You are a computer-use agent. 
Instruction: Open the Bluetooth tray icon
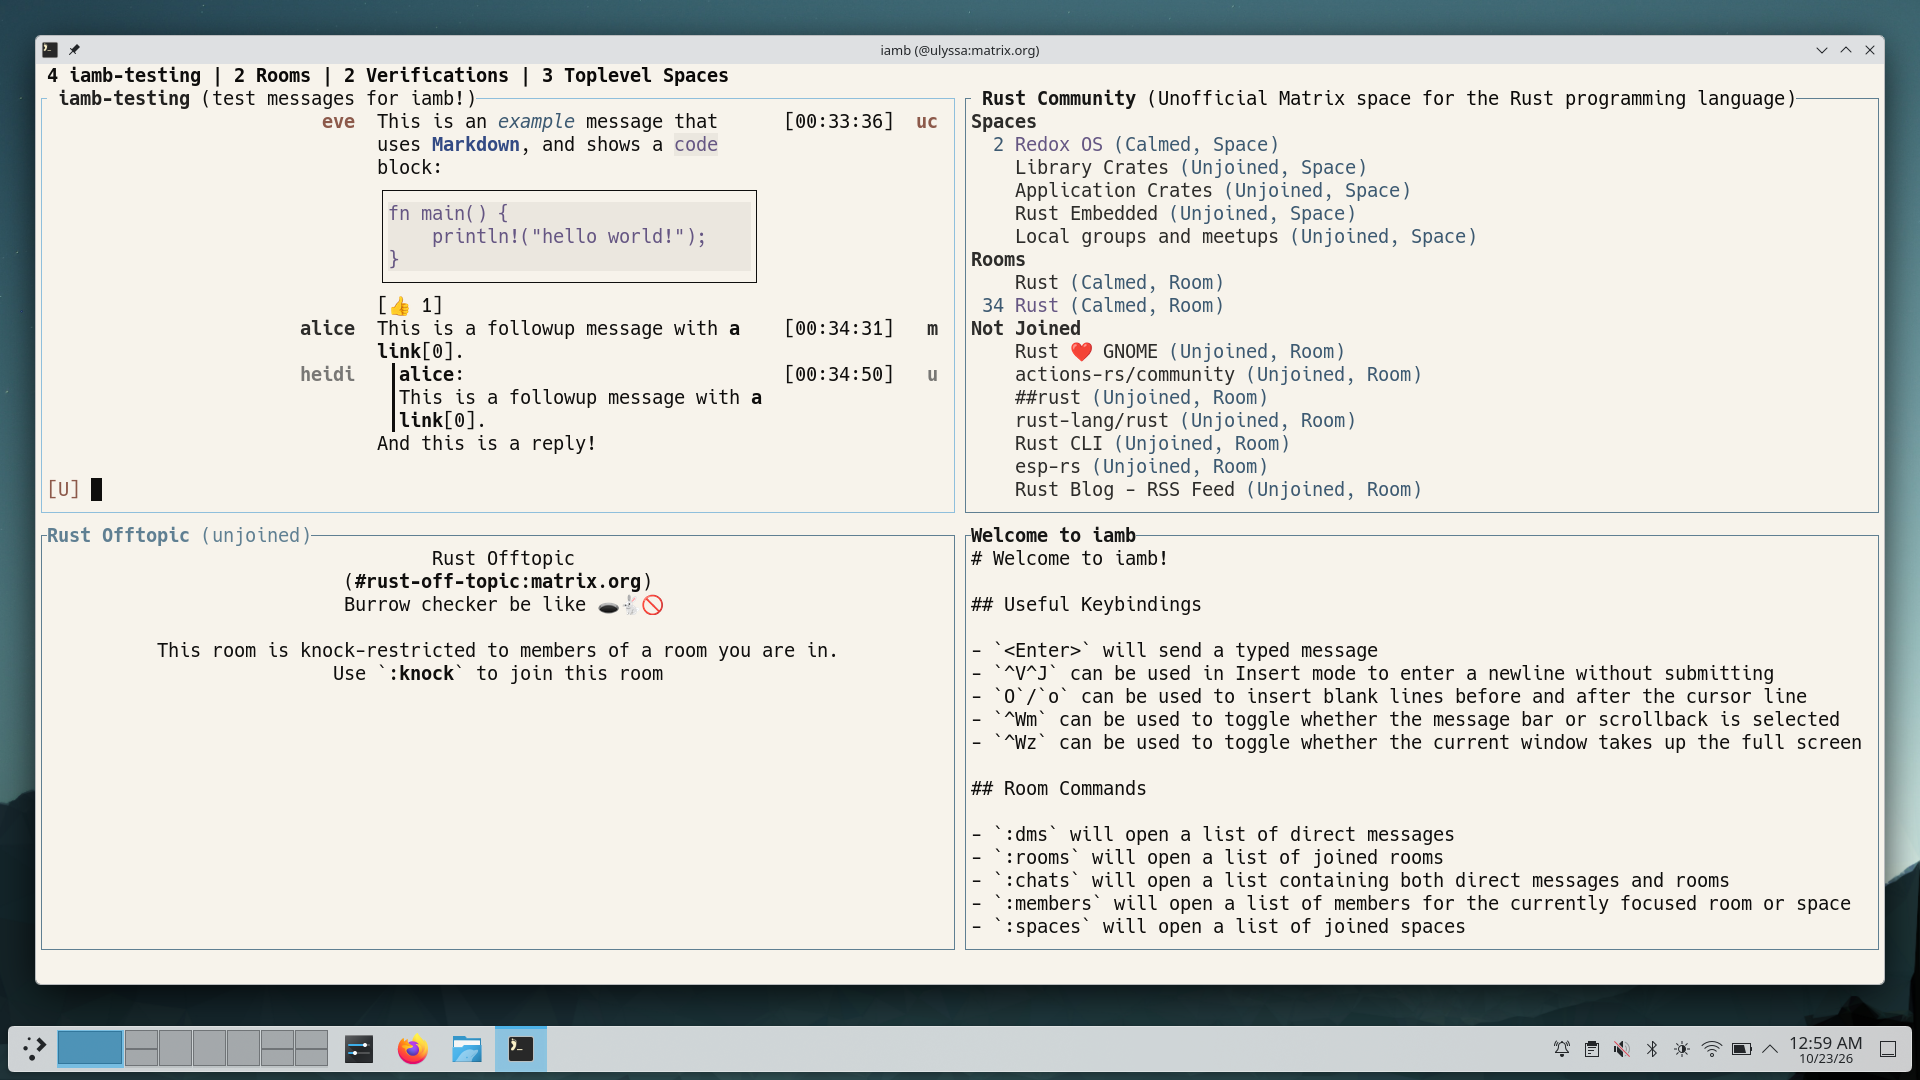click(1651, 1049)
